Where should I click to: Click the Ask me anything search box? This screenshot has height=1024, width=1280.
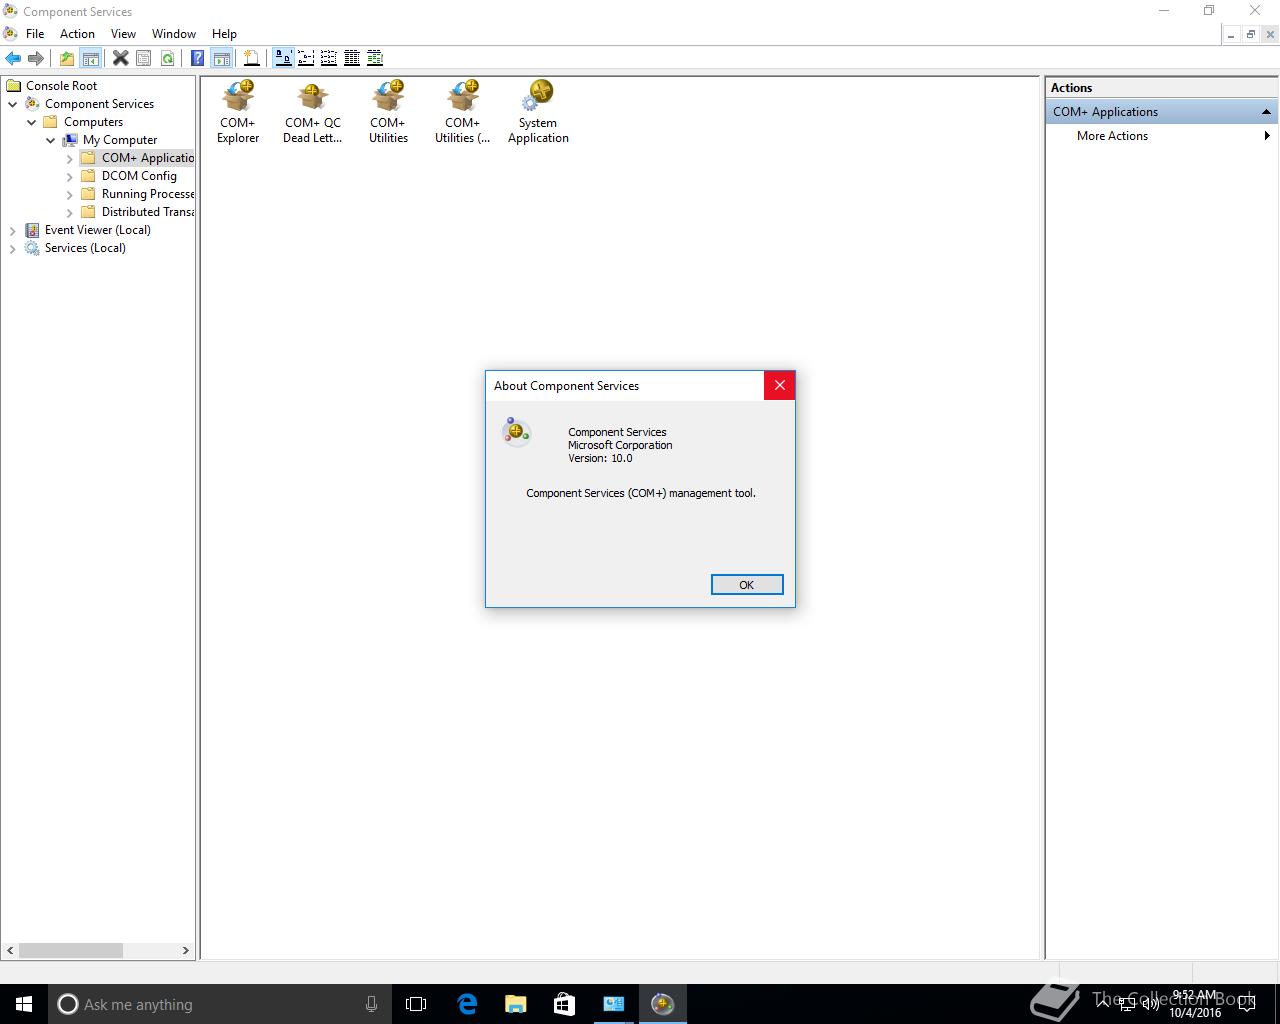tap(218, 1004)
